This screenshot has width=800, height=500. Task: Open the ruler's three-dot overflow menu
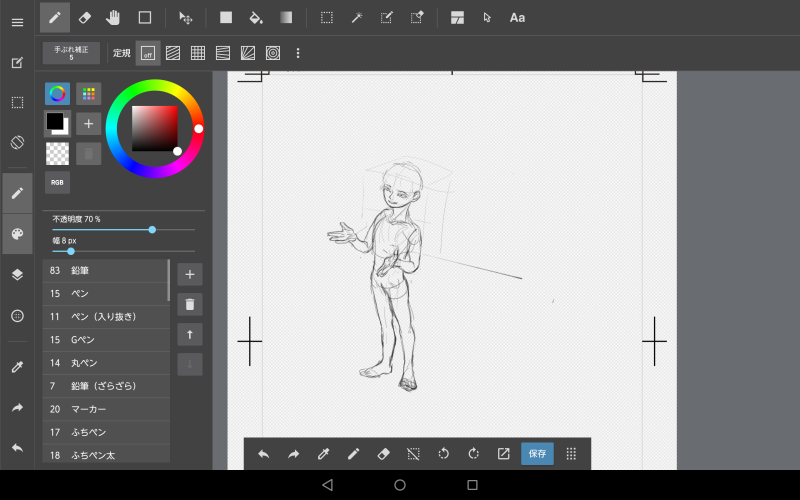point(298,53)
